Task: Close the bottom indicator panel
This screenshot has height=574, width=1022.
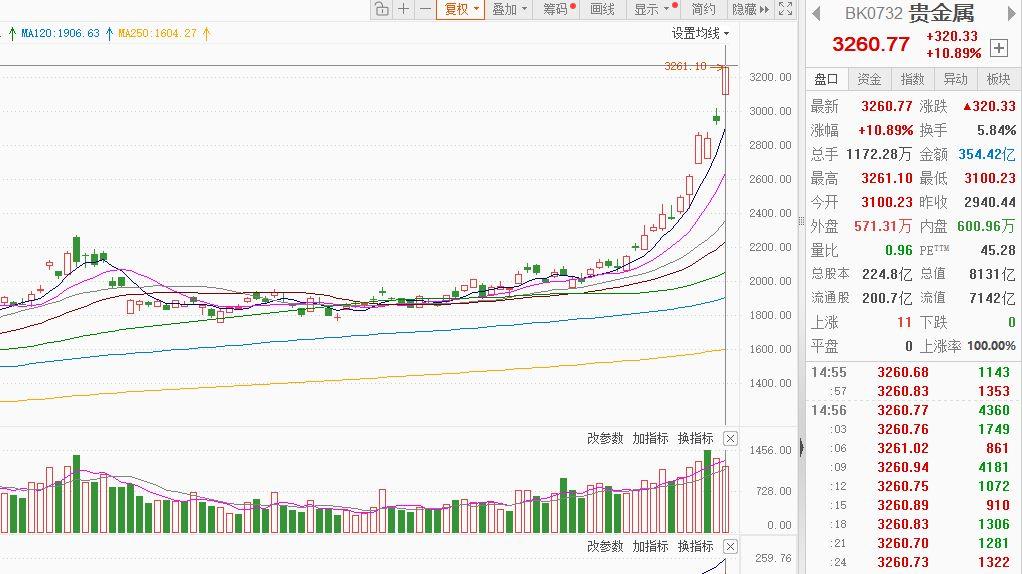Action: [731, 547]
